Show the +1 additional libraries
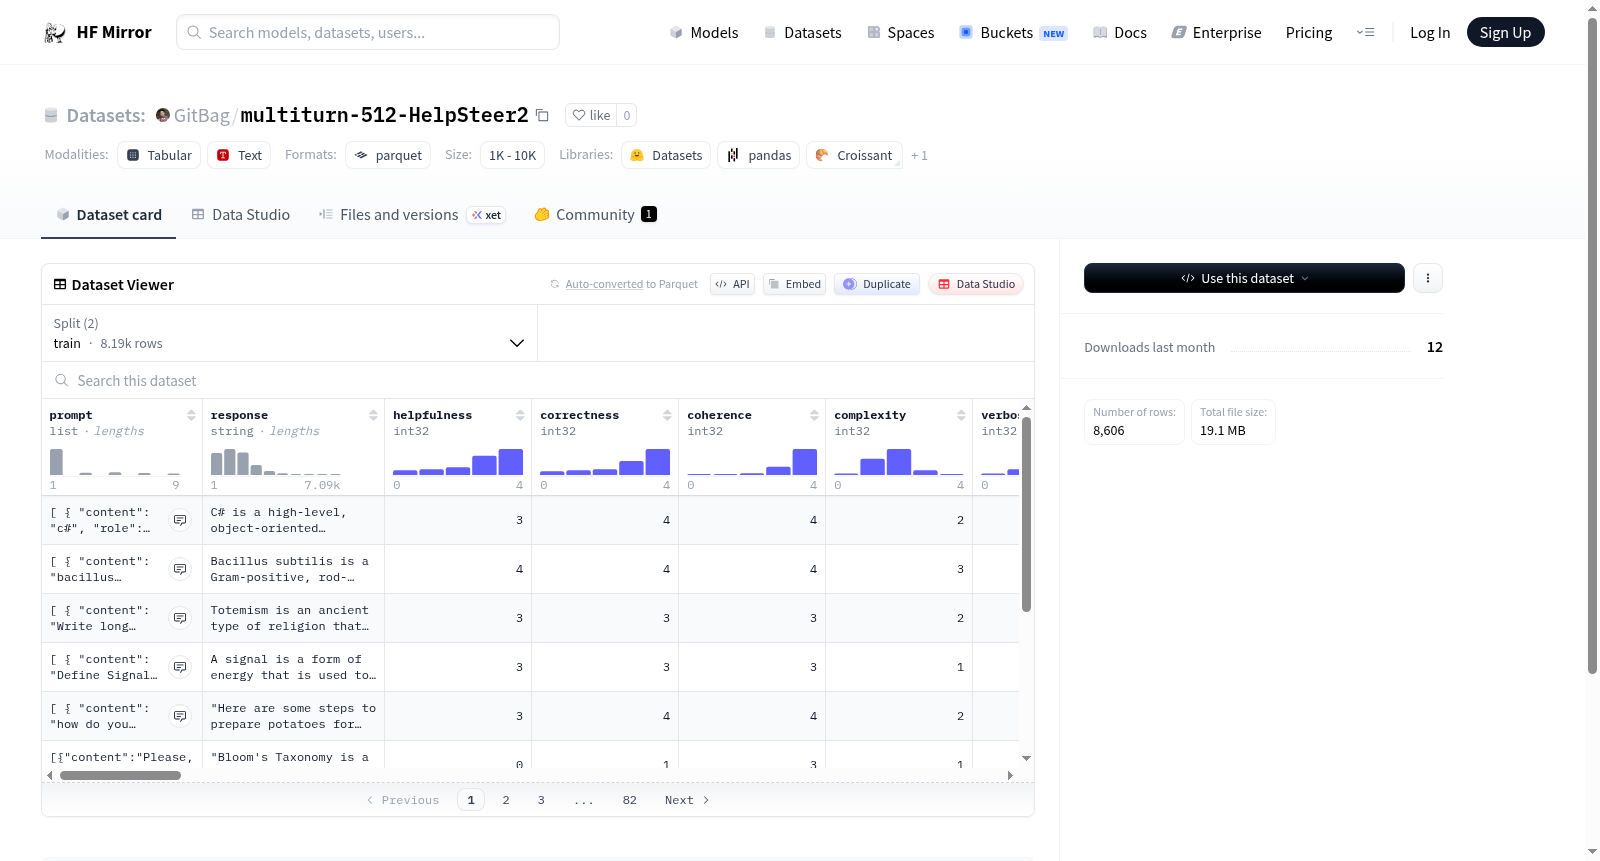The width and height of the screenshot is (1600, 861). click(x=919, y=155)
